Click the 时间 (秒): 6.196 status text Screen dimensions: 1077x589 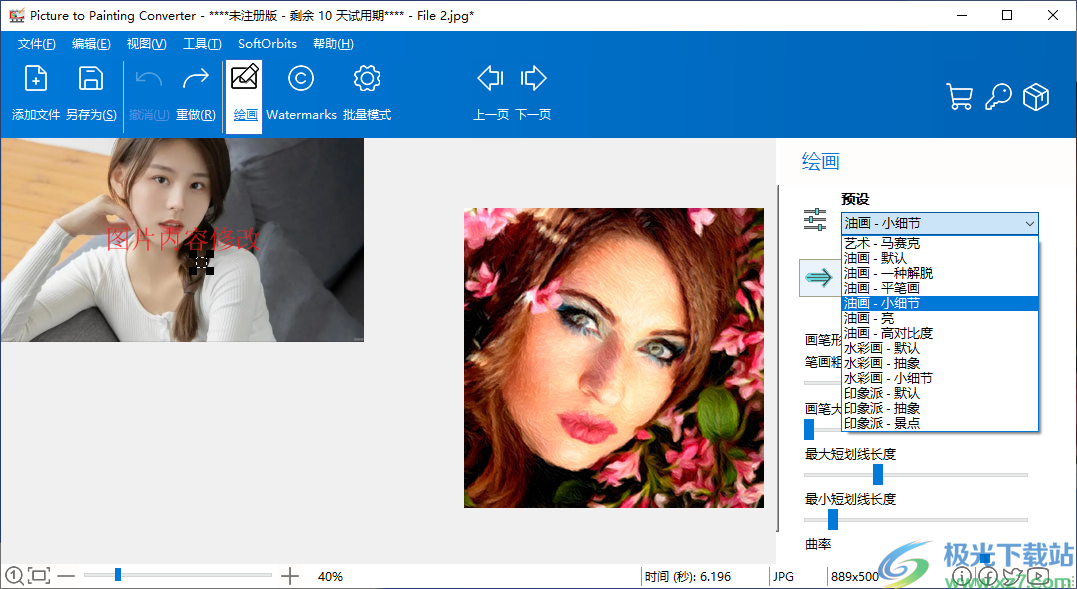[688, 577]
